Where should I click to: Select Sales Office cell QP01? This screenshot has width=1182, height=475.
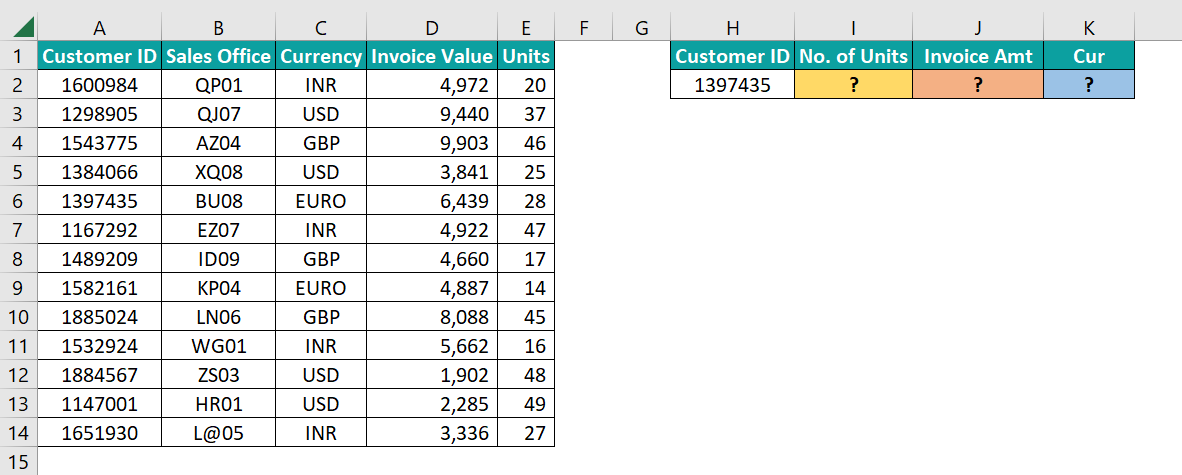(218, 85)
